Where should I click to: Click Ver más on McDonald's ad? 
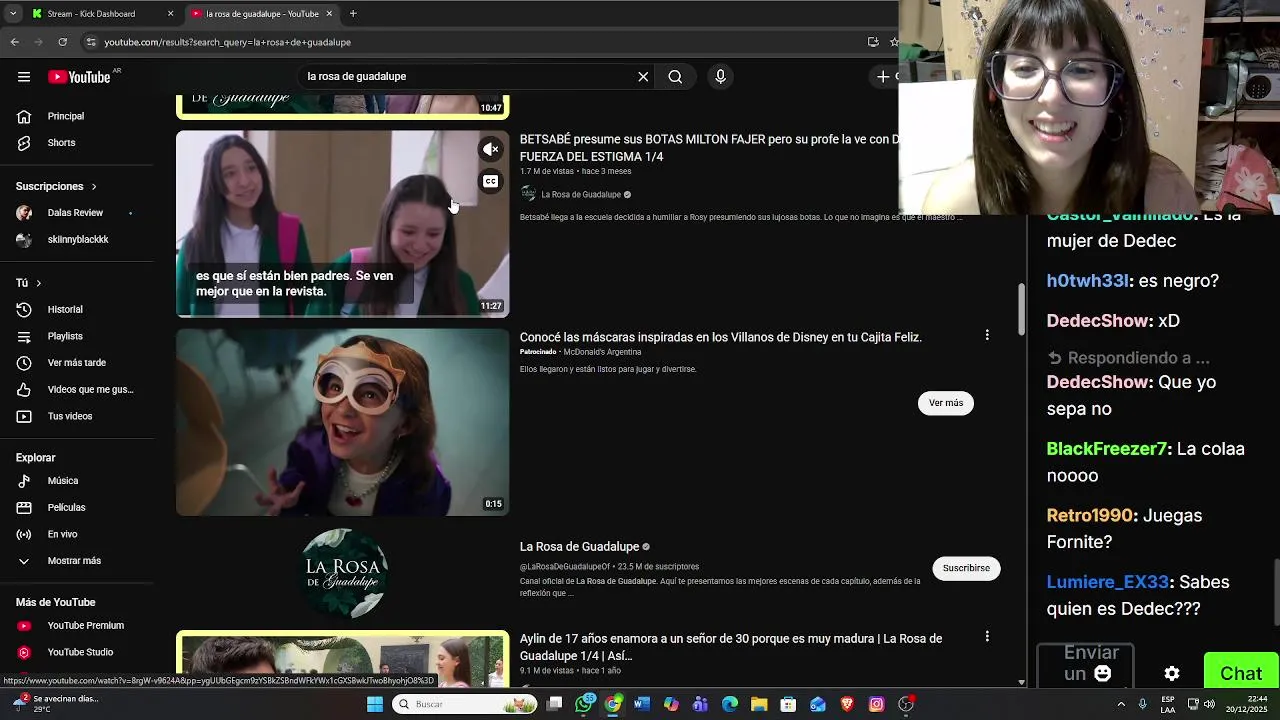[x=945, y=403]
